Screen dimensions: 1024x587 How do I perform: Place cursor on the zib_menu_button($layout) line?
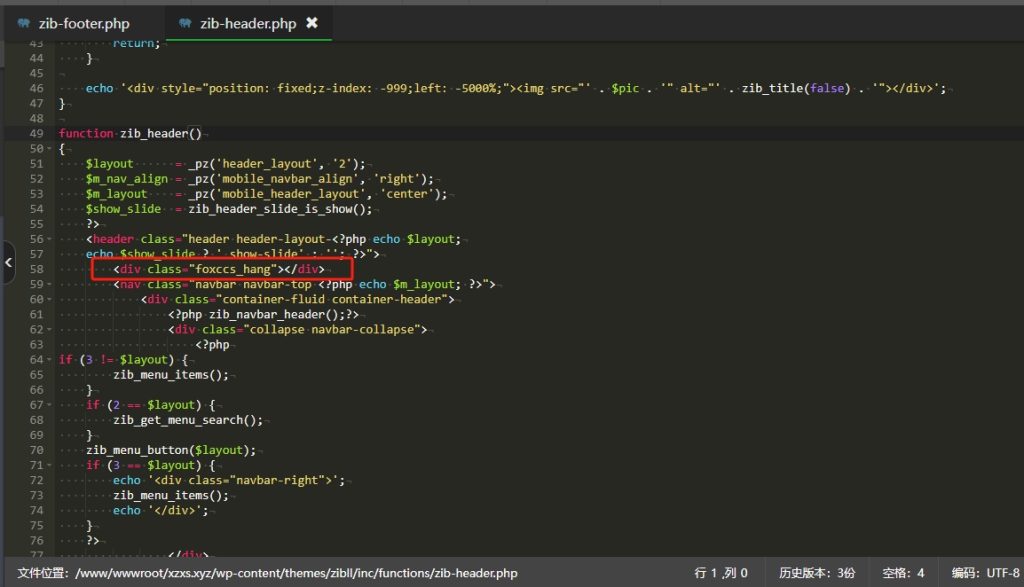point(170,450)
